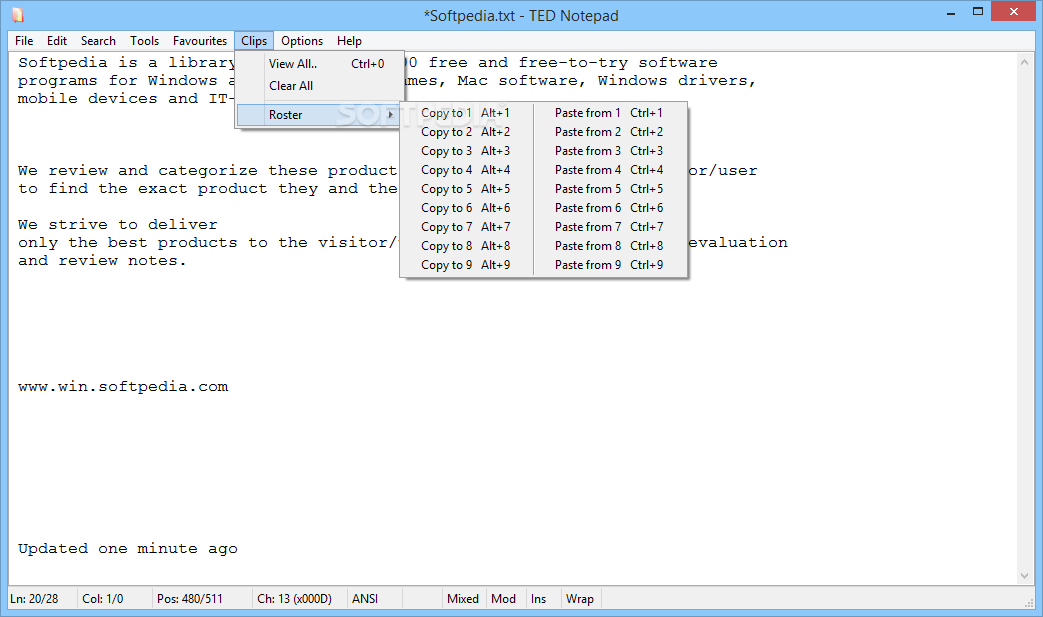Click the Pos: 480/511 status field
This screenshot has width=1043, height=617.
[202, 598]
